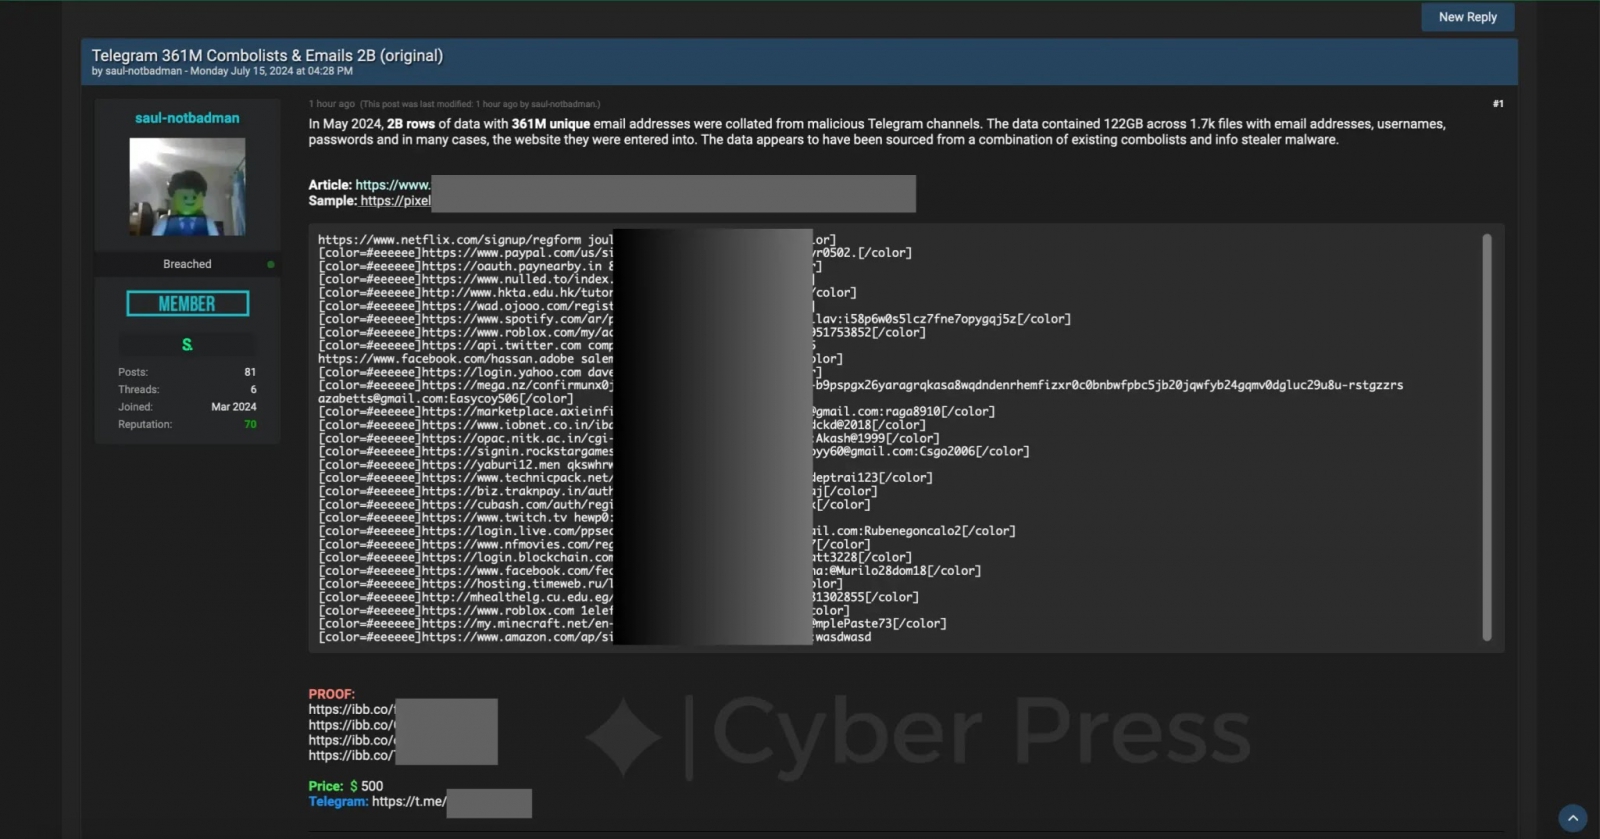Click the byline 'Monday July 15, 2024 at 04:28 PM'

tap(271, 71)
